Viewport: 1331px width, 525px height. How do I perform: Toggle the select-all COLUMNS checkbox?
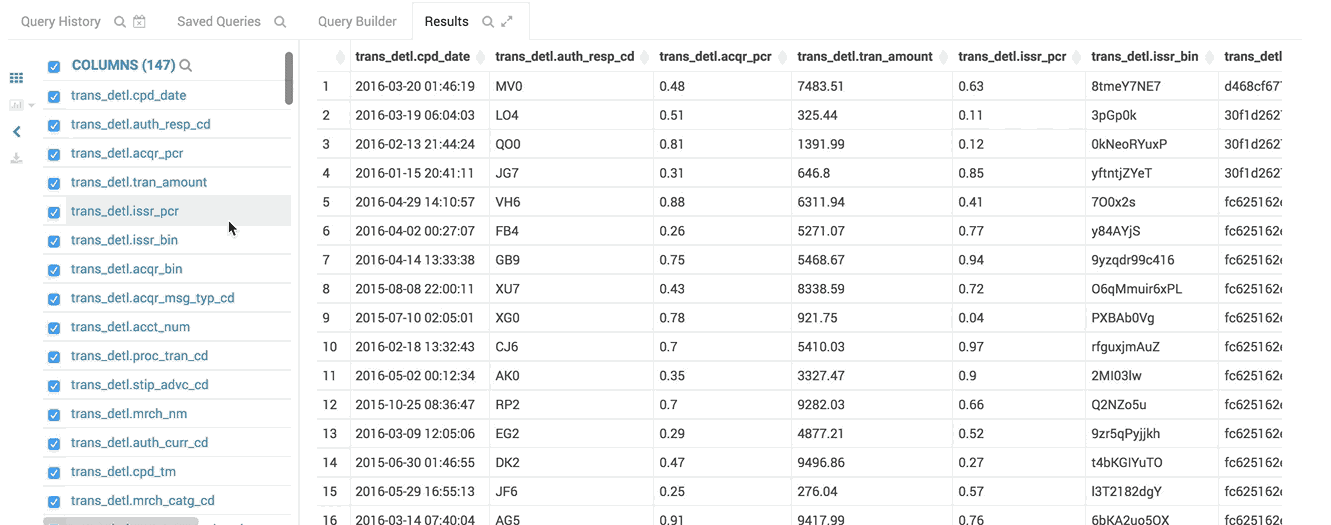[x=54, y=67]
